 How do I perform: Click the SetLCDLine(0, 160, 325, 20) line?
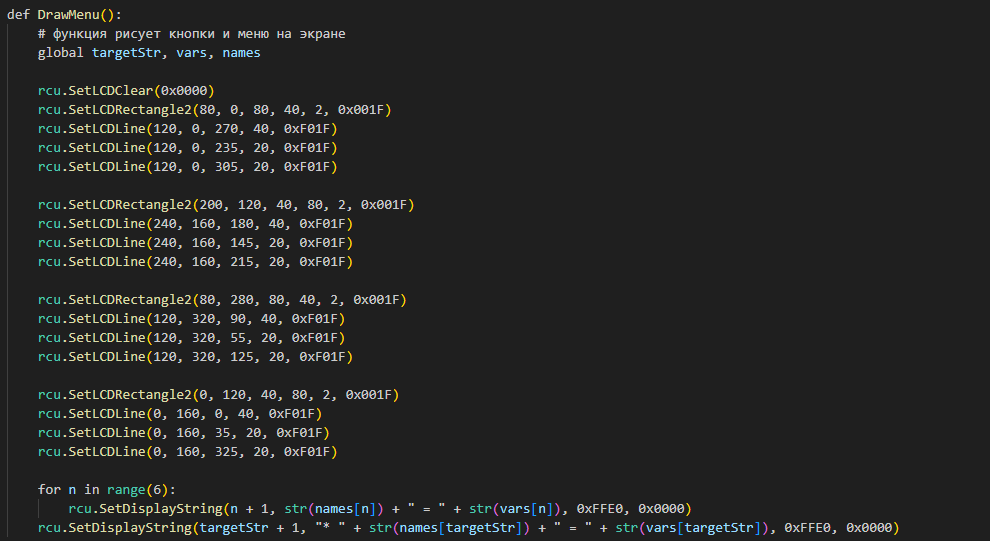[187, 452]
